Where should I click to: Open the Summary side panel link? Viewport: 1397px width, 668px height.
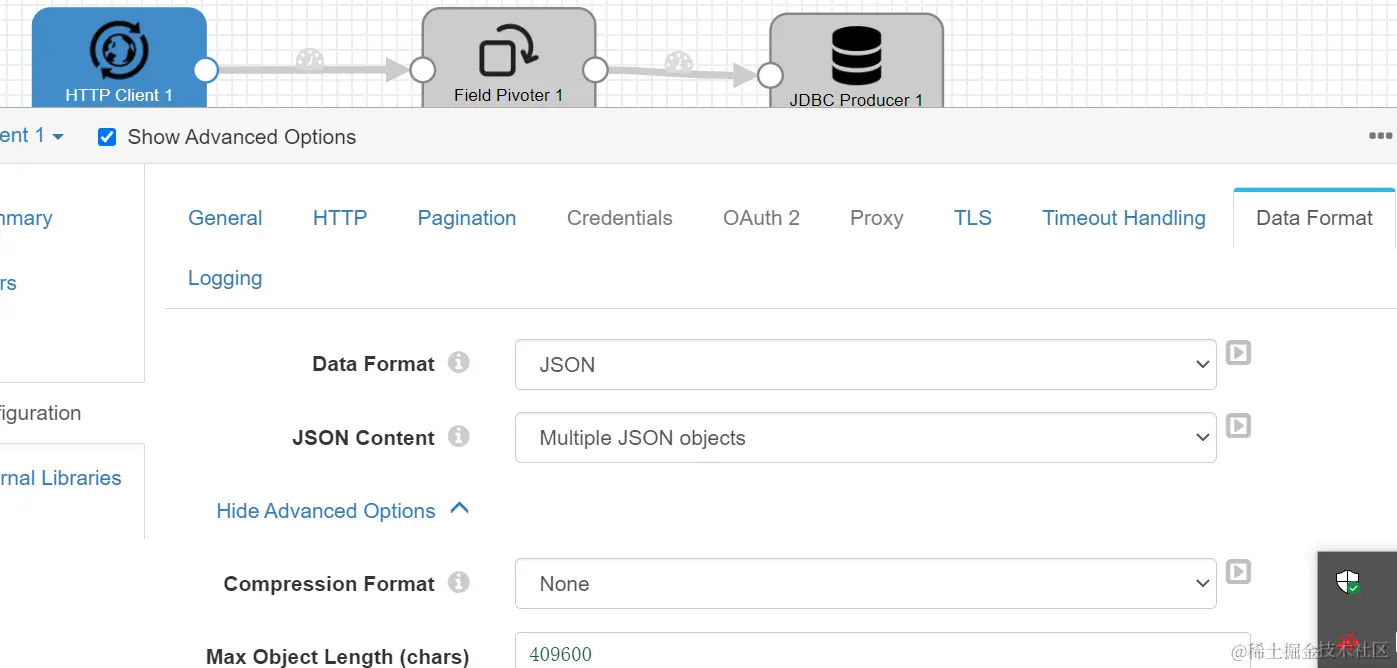pos(26,218)
